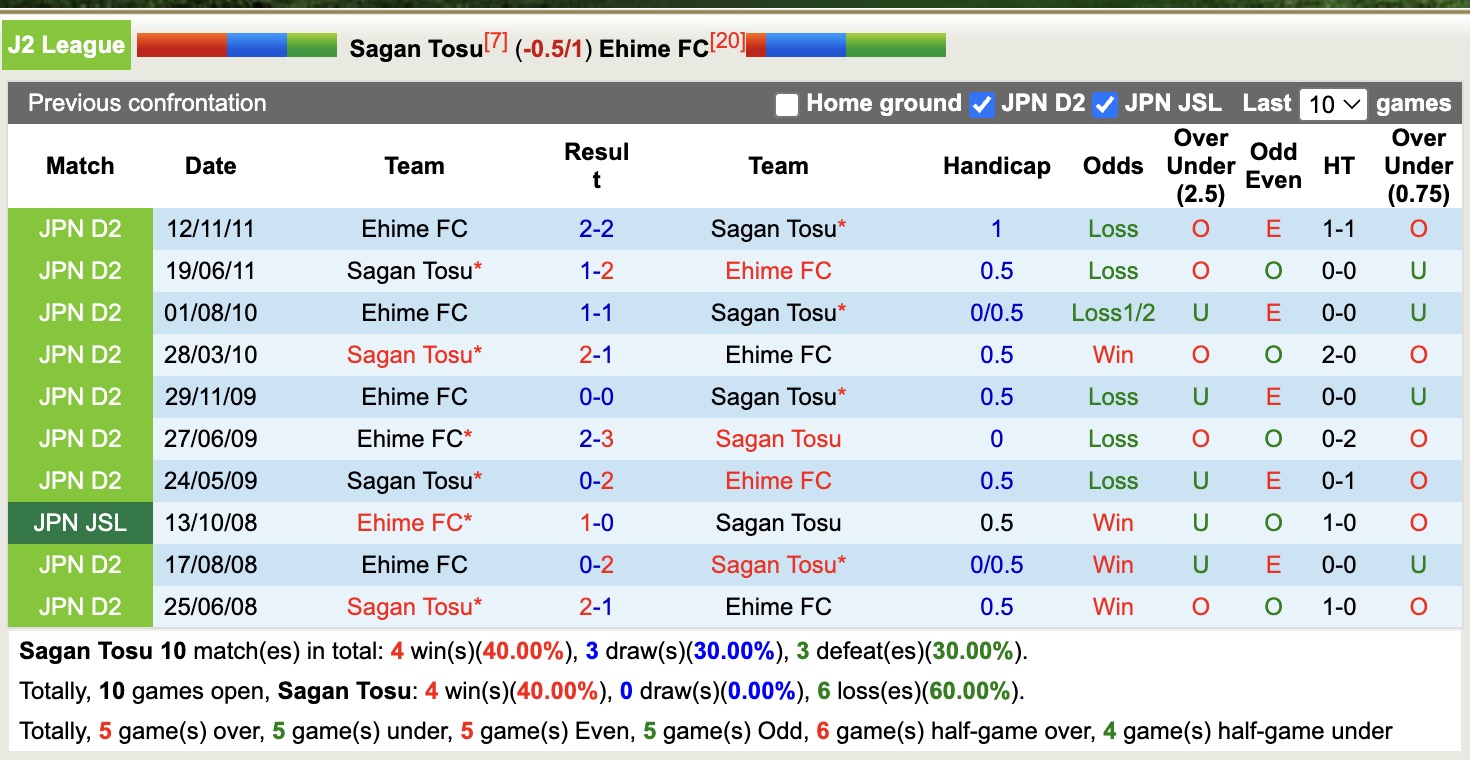Uncheck the JPN D2 filter checkbox
Viewport: 1470px width, 760px height.
pyautogui.click(x=981, y=103)
